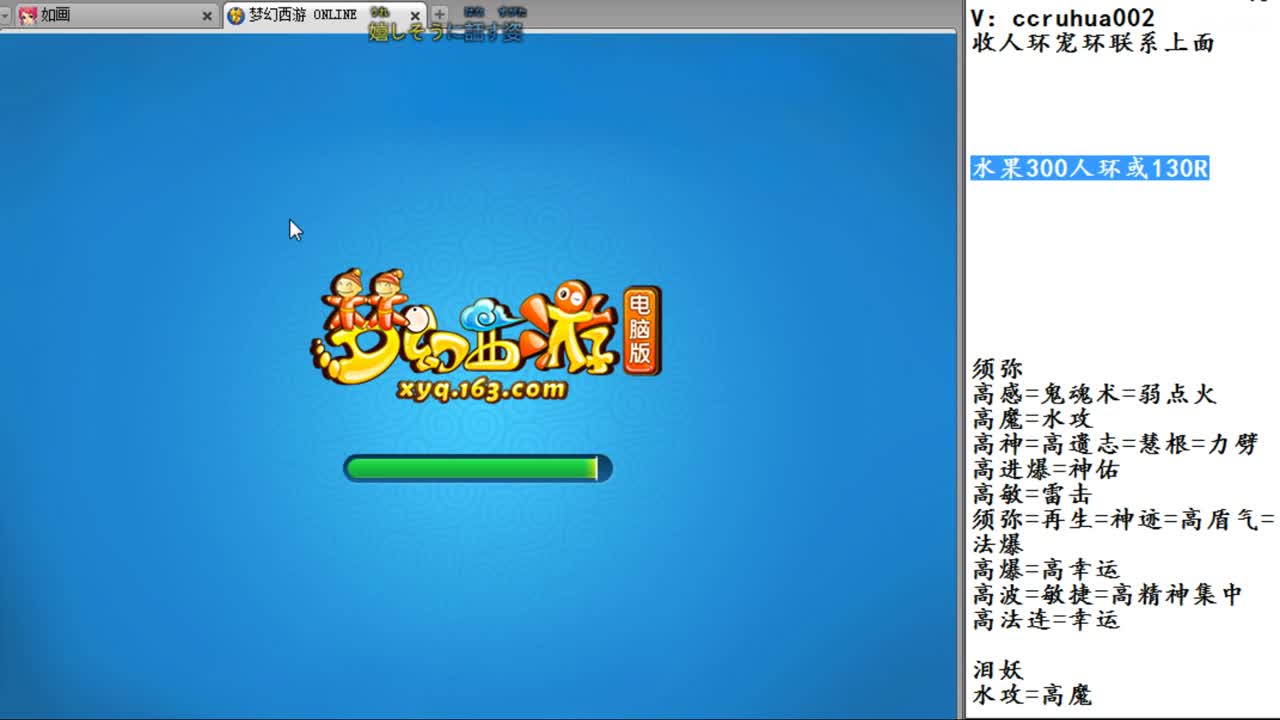Viewport: 1280px width, 720px height.
Task: Close the 梦幻西游 ONLINE tab
Action: click(x=415, y=16)
